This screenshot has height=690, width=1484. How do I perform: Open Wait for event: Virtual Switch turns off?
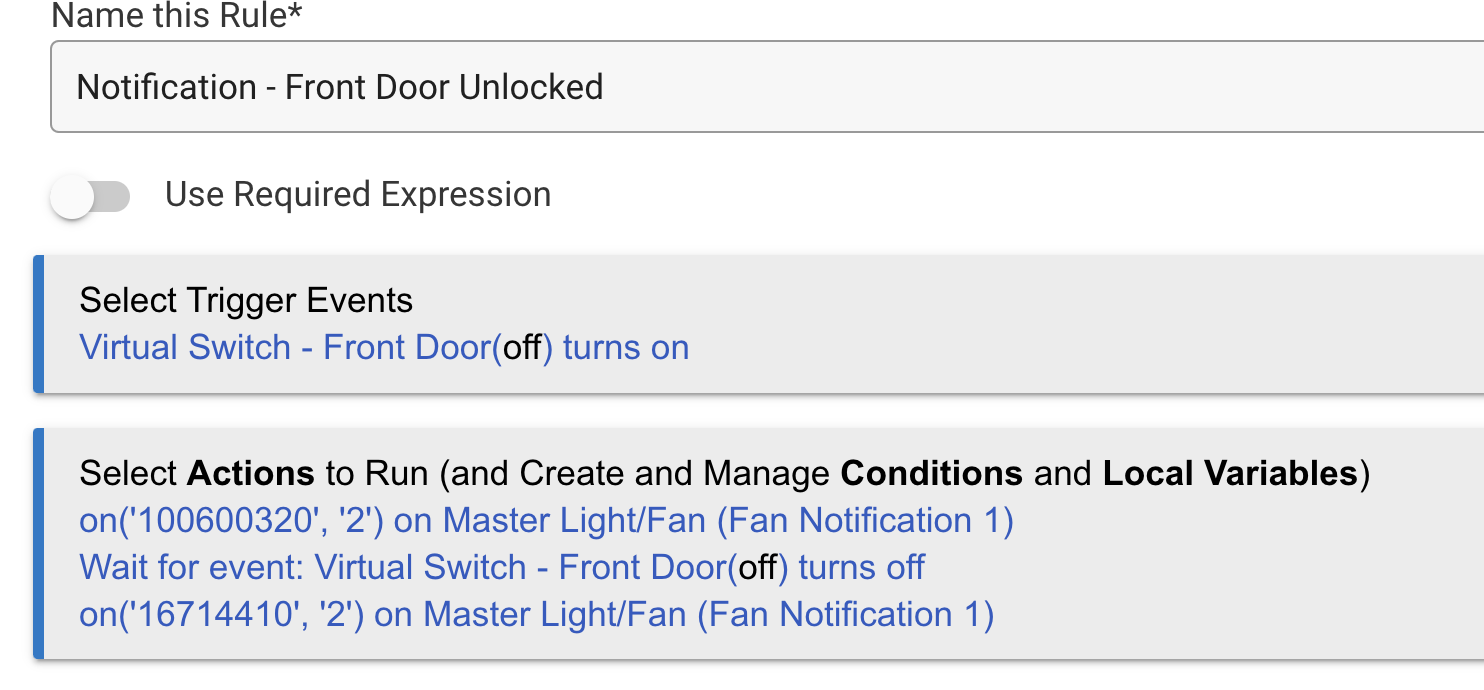tap(501, 567)
